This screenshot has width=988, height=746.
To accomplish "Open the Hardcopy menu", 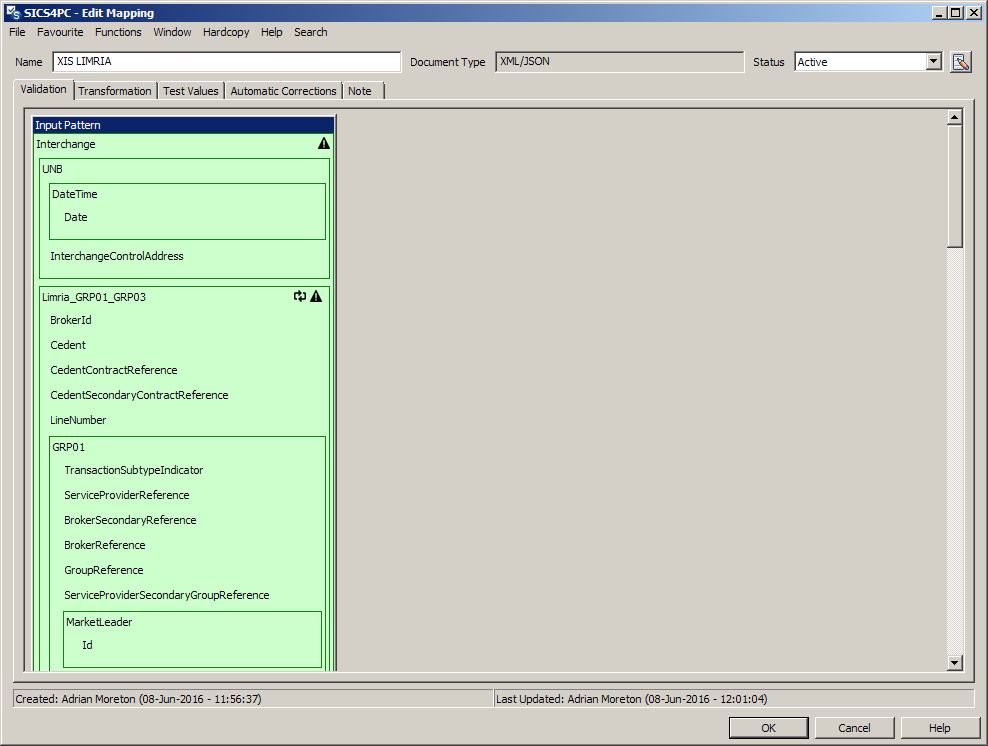I will click(x=226, y=32).
